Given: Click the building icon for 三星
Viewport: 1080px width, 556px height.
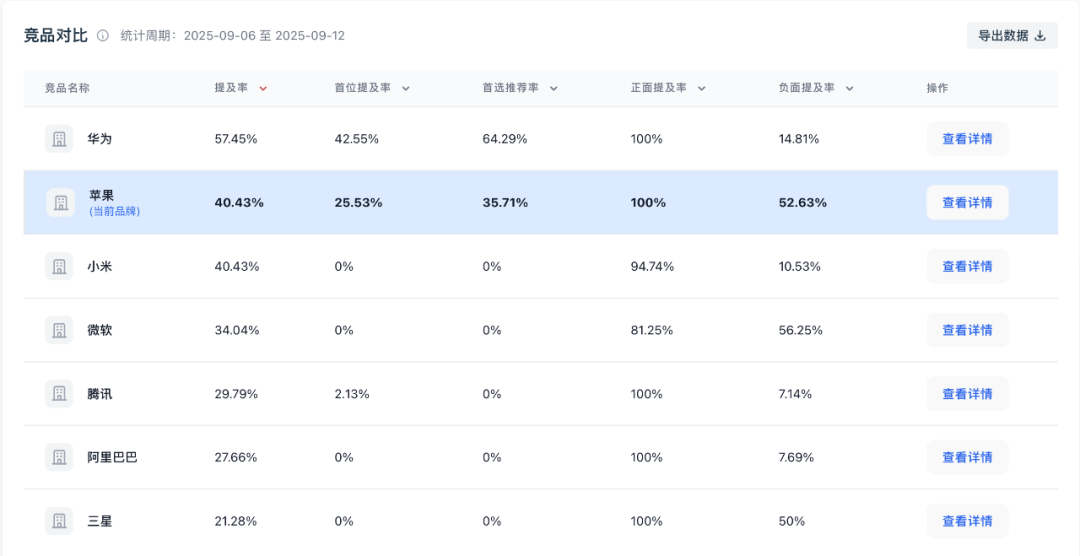Looking at the screenshot, I should click(59, 522).
